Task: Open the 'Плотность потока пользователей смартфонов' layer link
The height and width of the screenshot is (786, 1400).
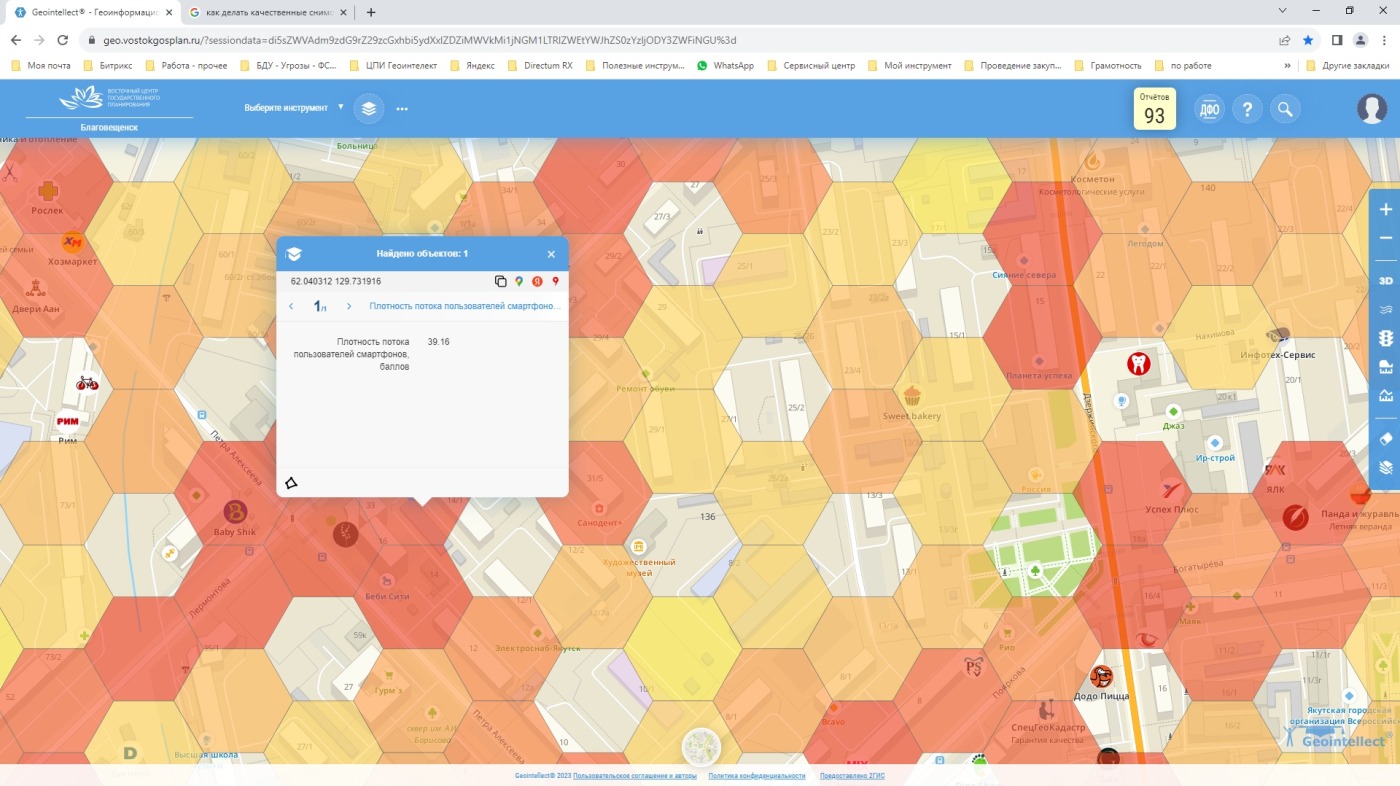Action: (465, 306)
